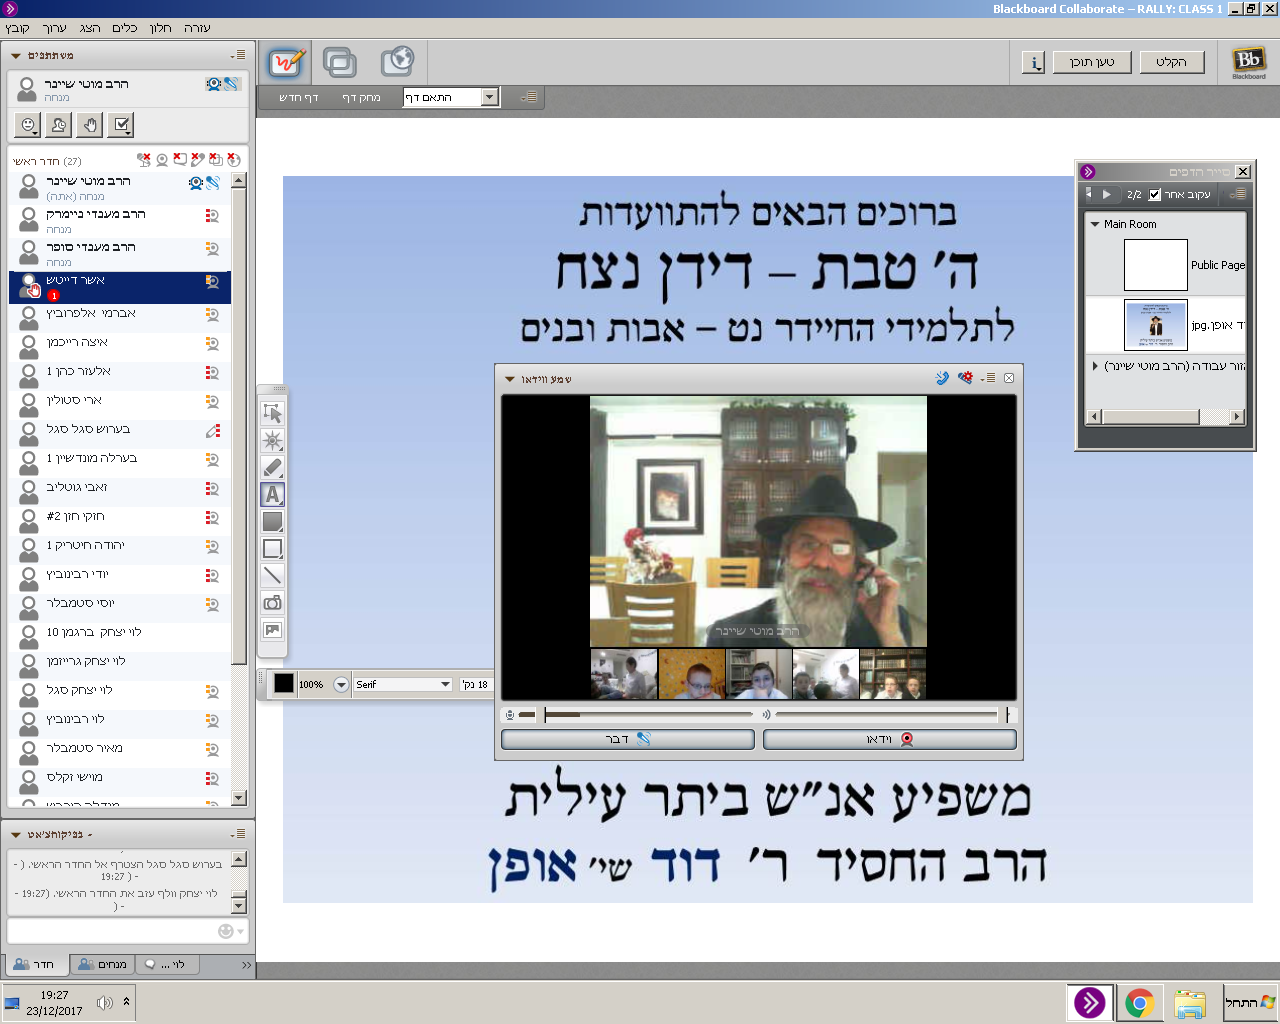Open the ערוך menu
1280x1024 pixels.
[54, 28]
